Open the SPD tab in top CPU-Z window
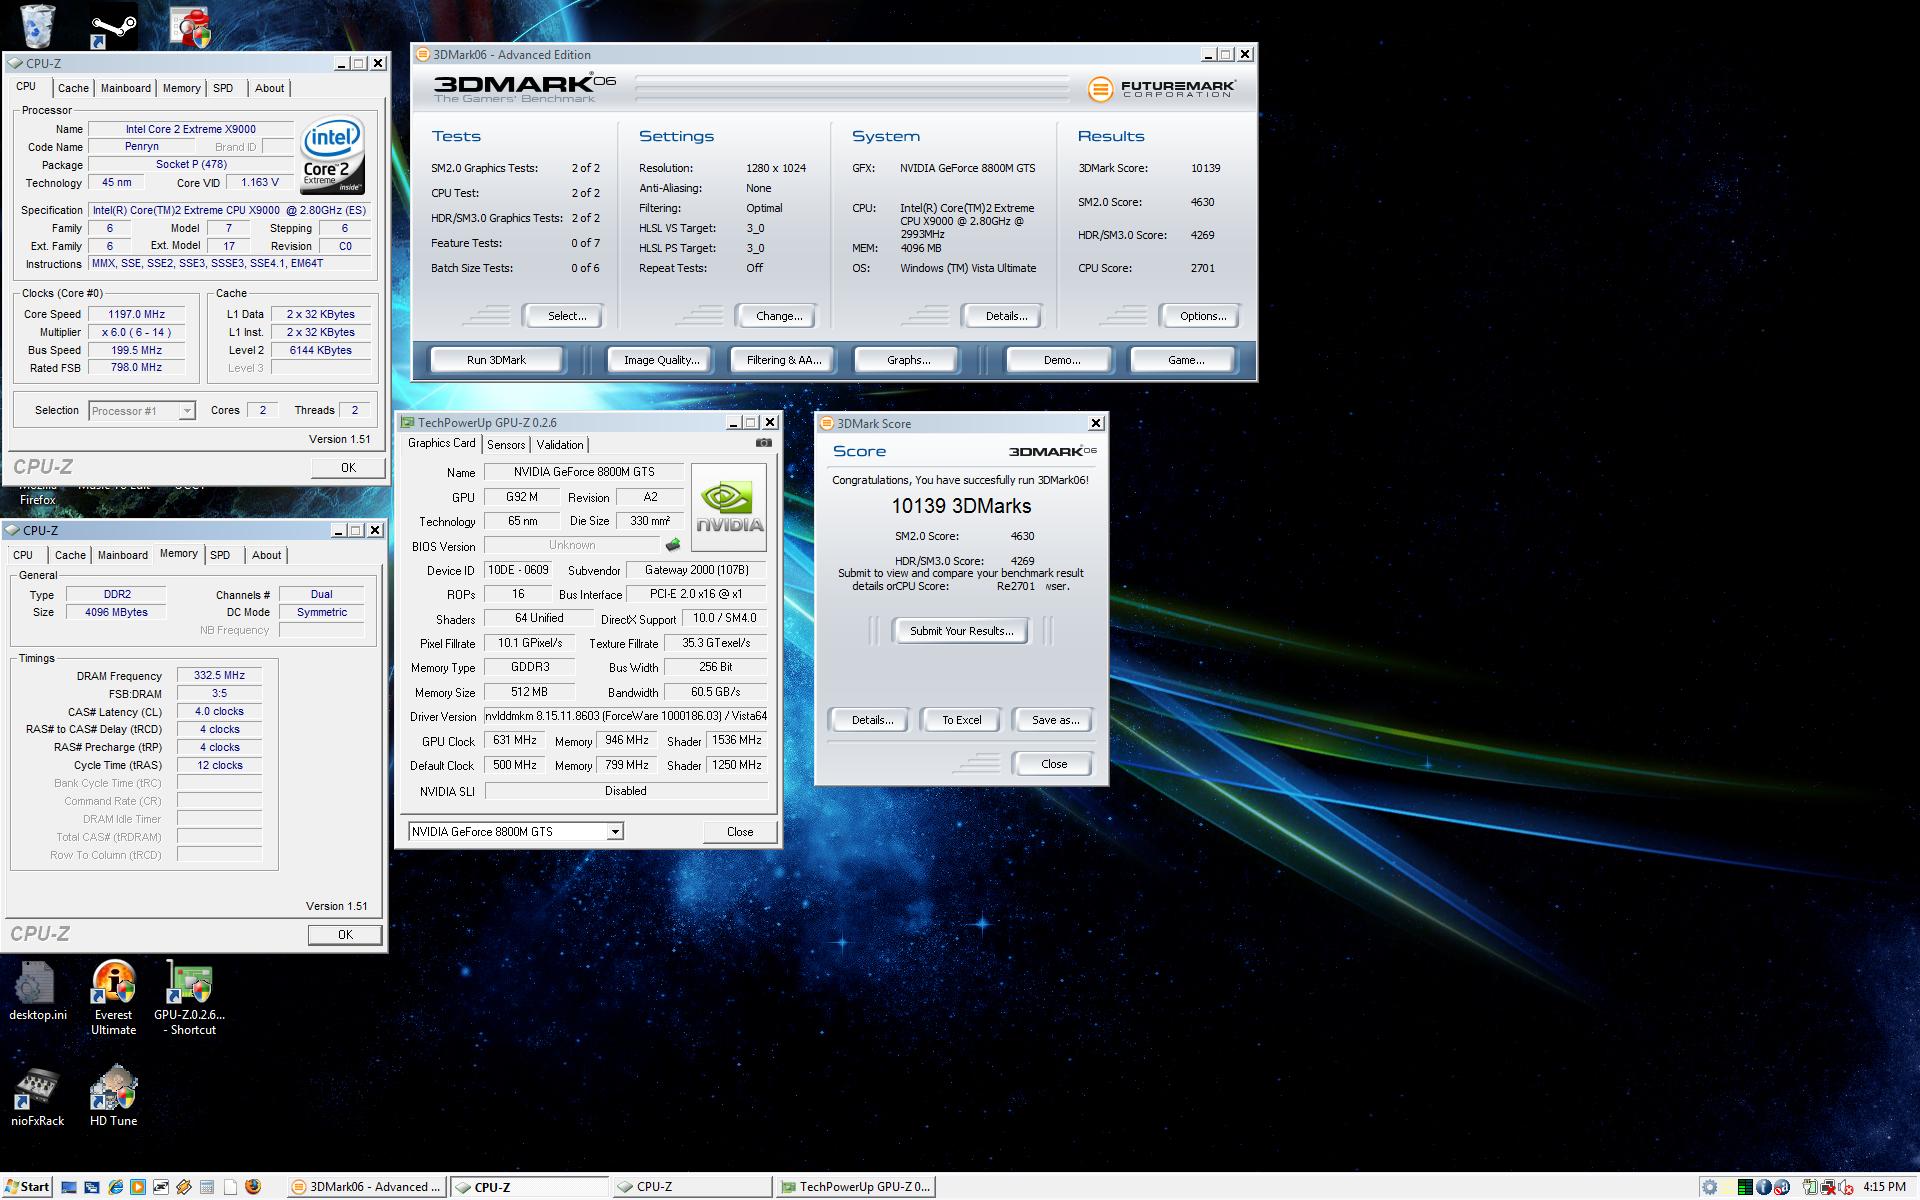The width and height of the screenshot is (1920, 1200). [x=223, y=88]
